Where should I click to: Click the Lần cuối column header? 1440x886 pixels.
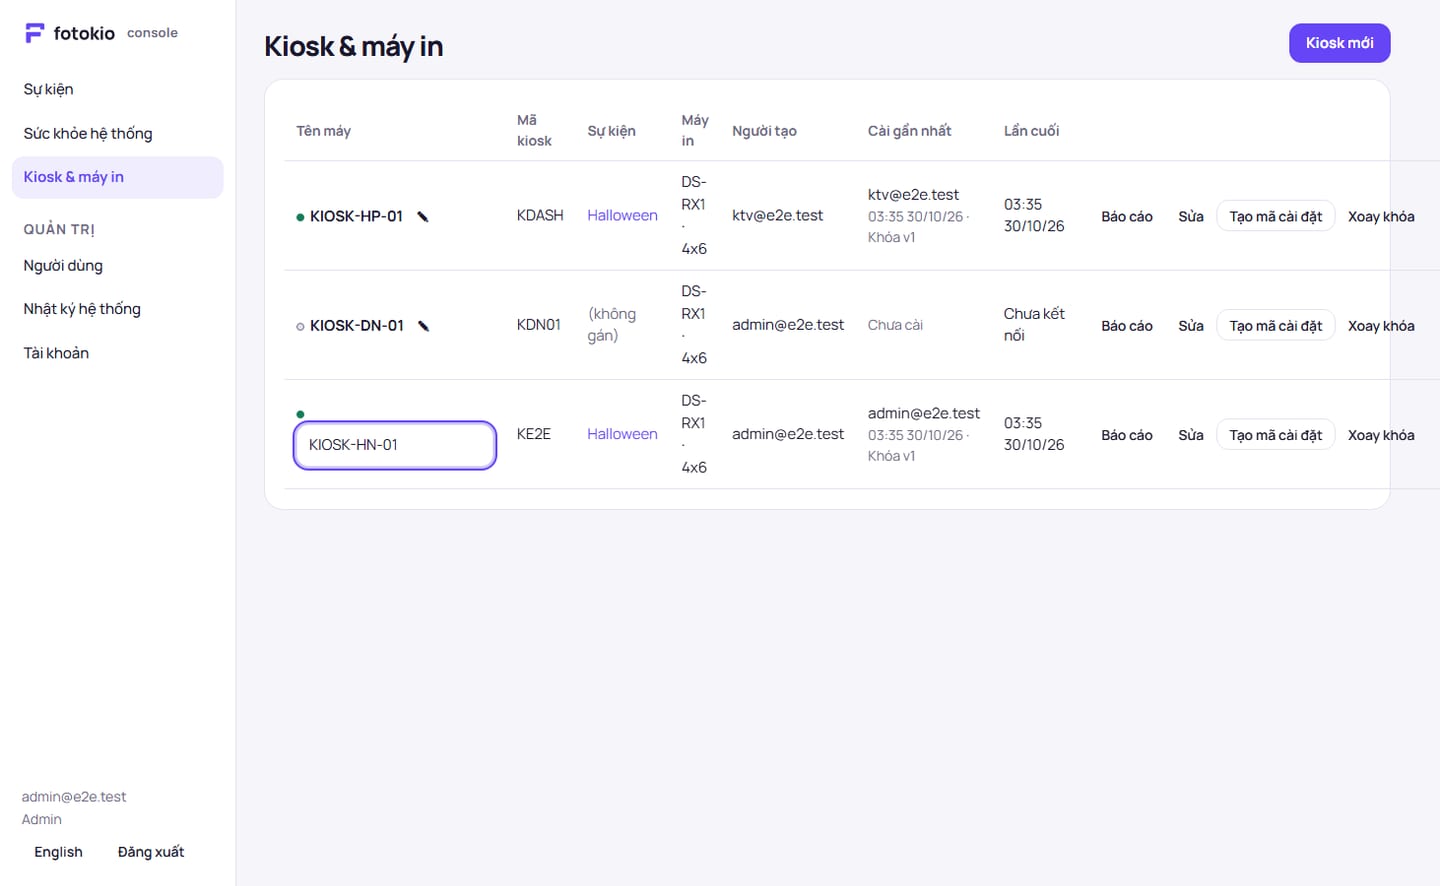1031,131
